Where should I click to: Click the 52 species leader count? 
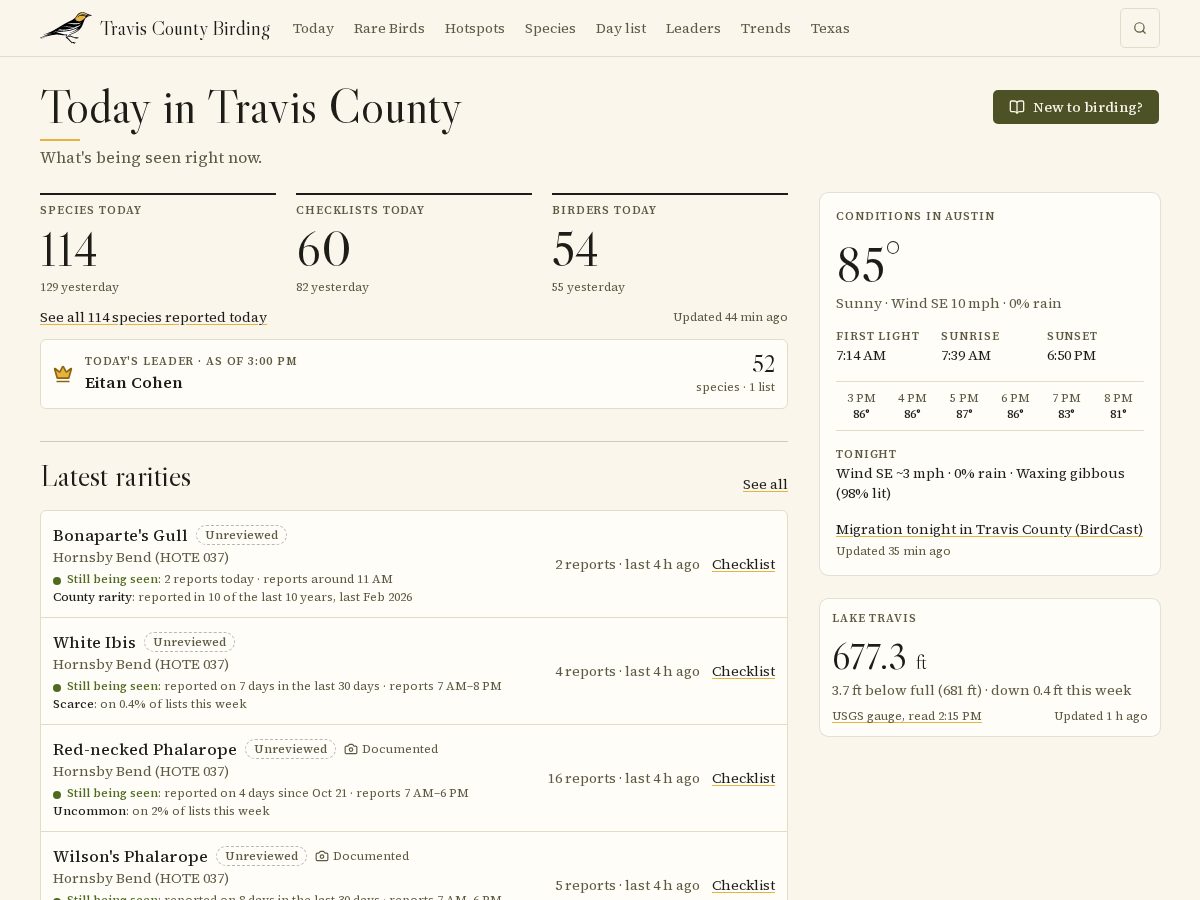tap(763, 364)
